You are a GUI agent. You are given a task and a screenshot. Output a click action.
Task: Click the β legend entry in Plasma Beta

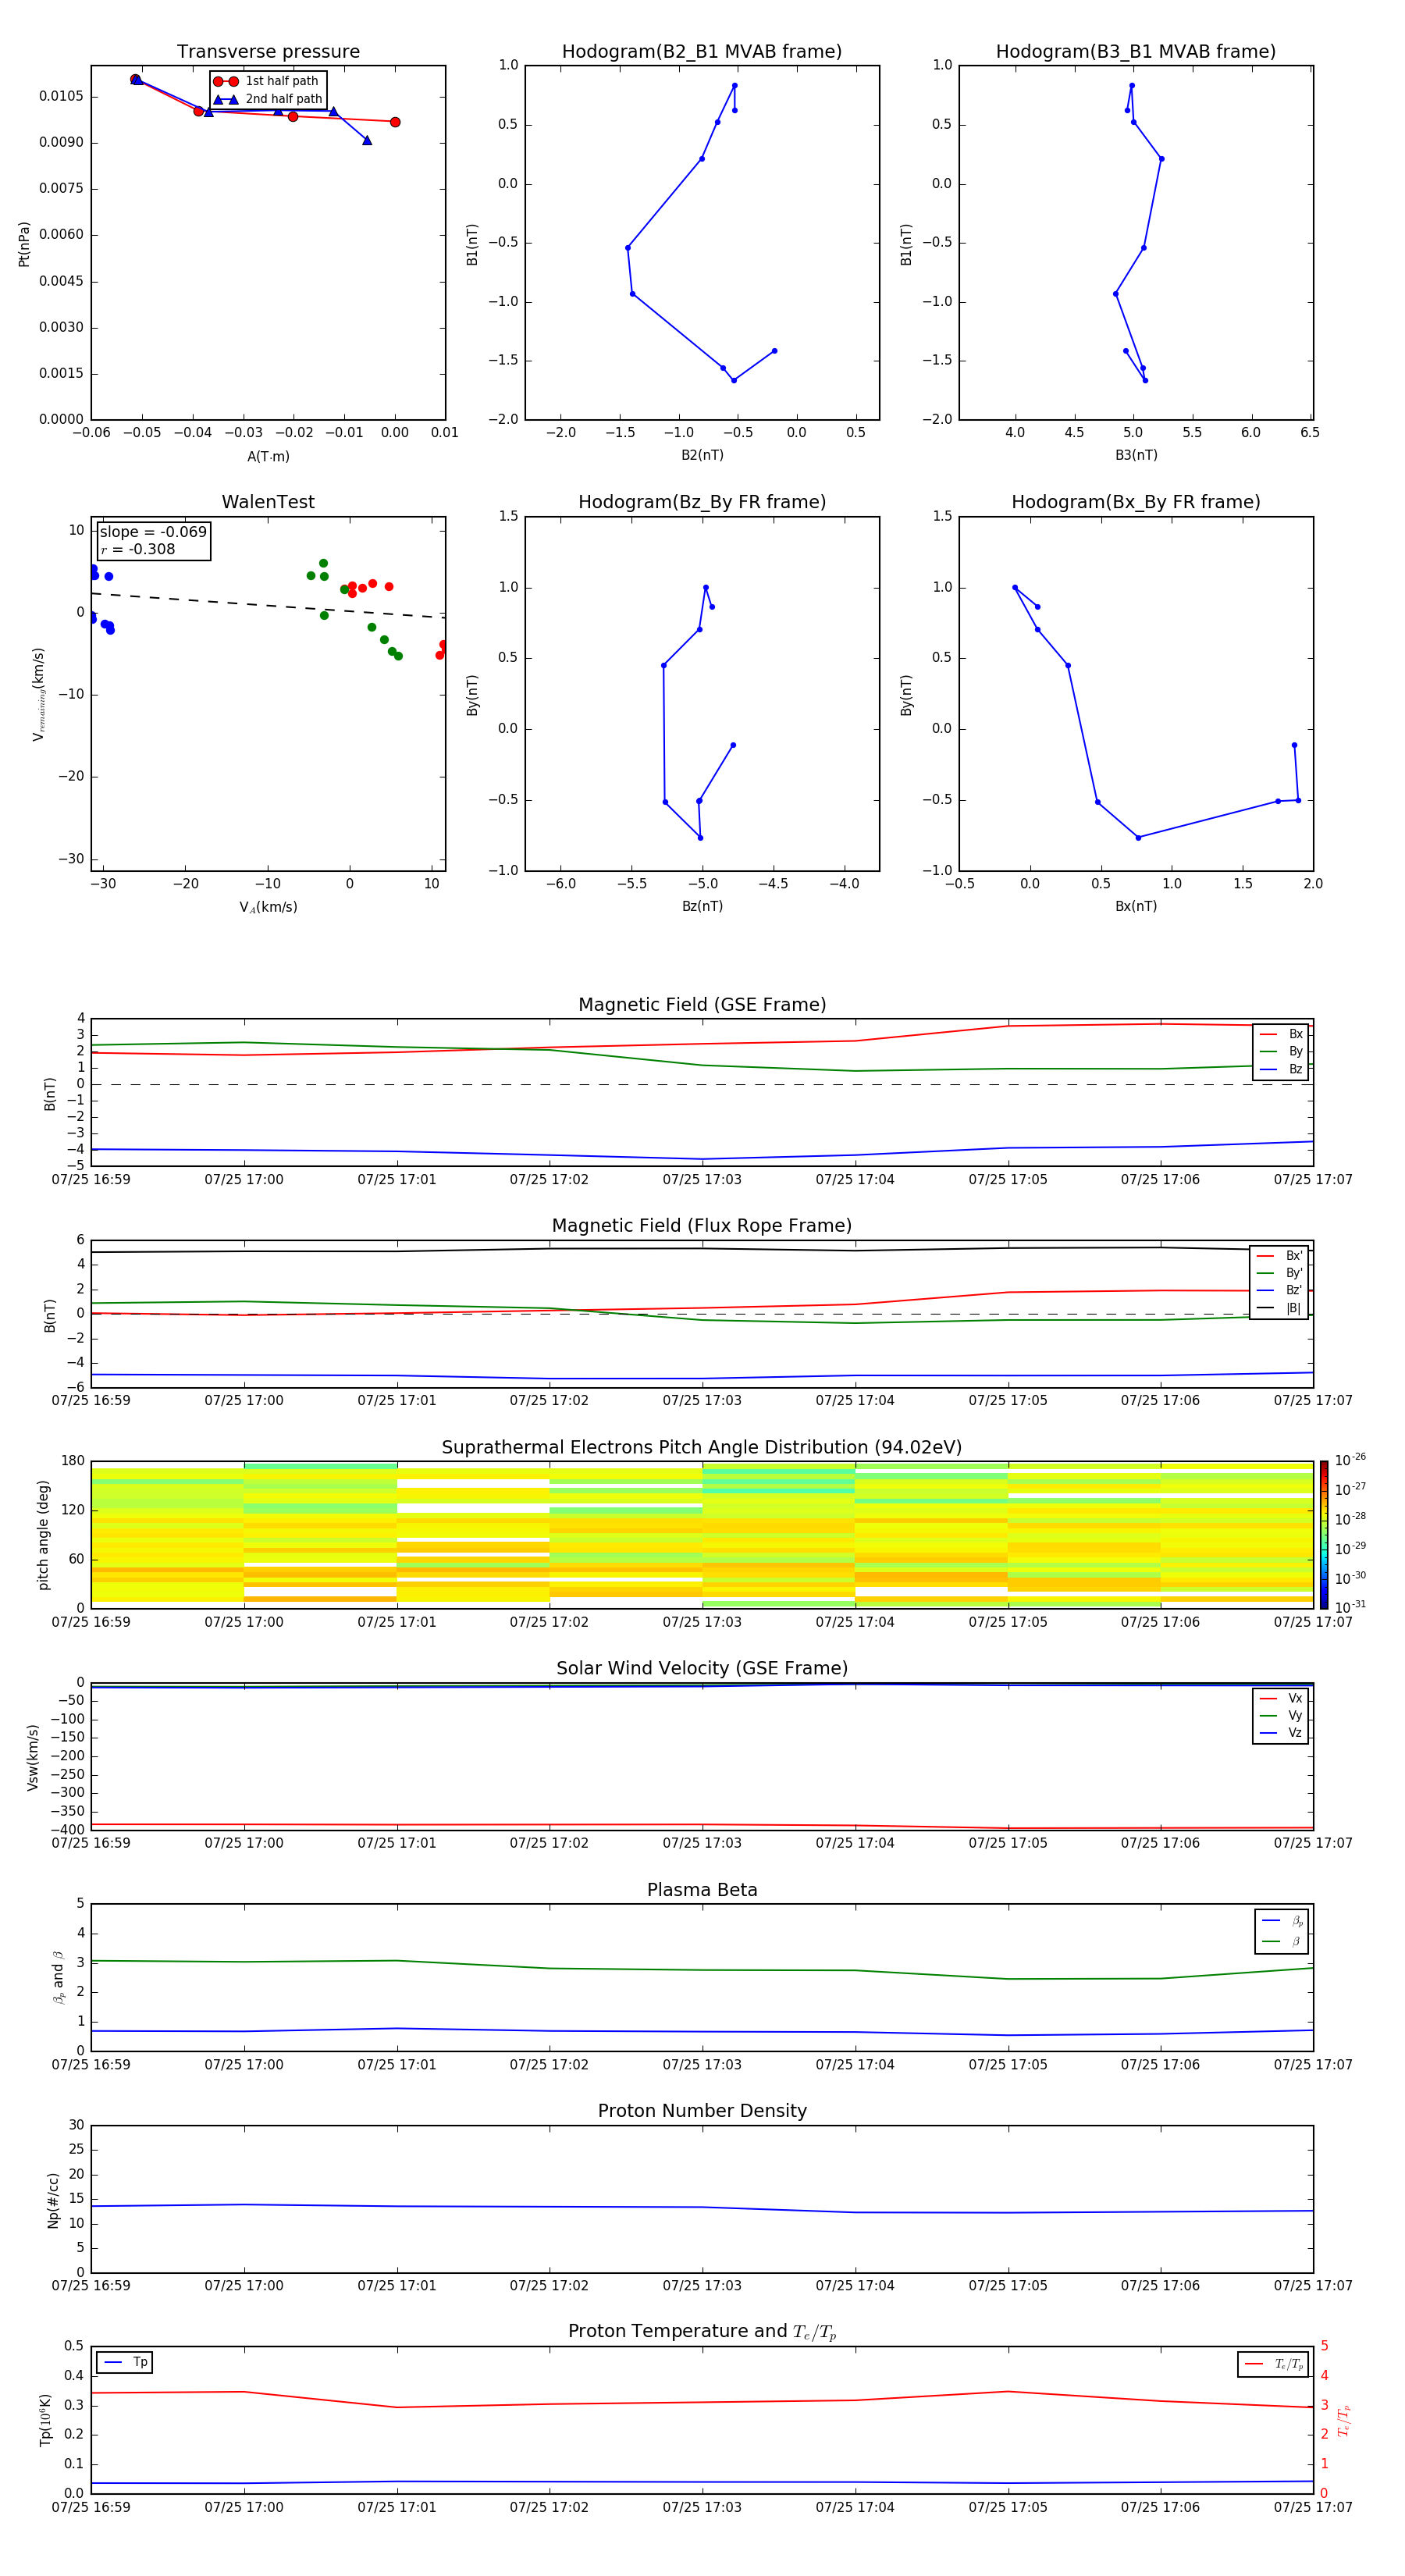pos(1282,1941)
